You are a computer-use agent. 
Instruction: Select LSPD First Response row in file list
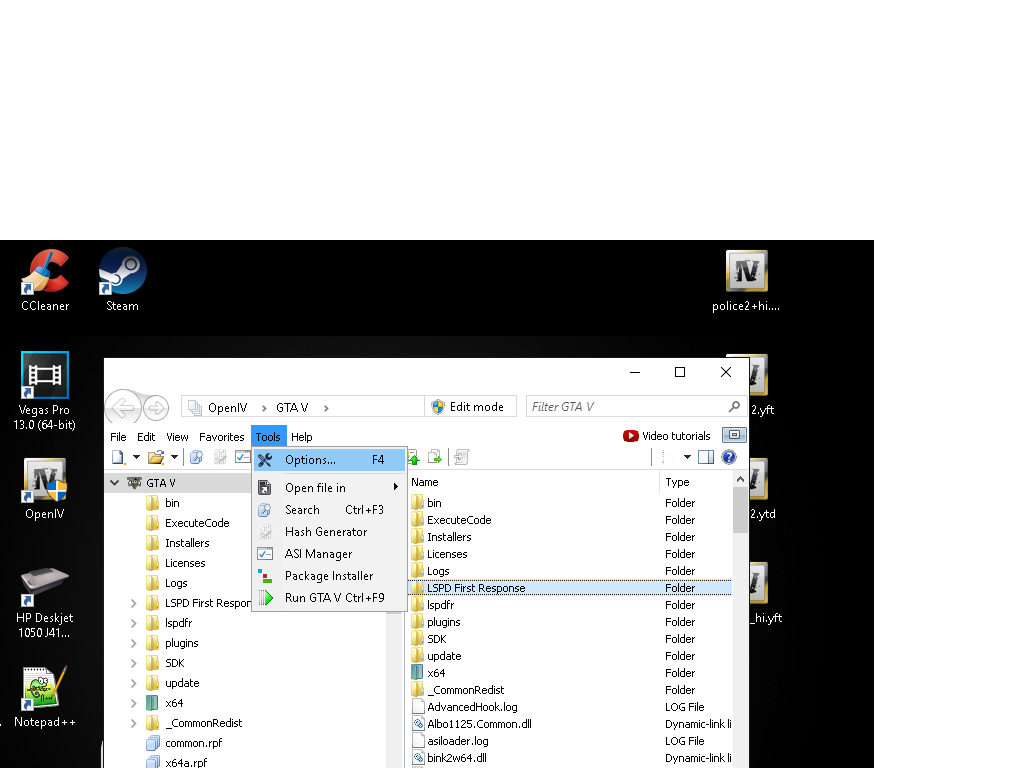coord(570,588)
